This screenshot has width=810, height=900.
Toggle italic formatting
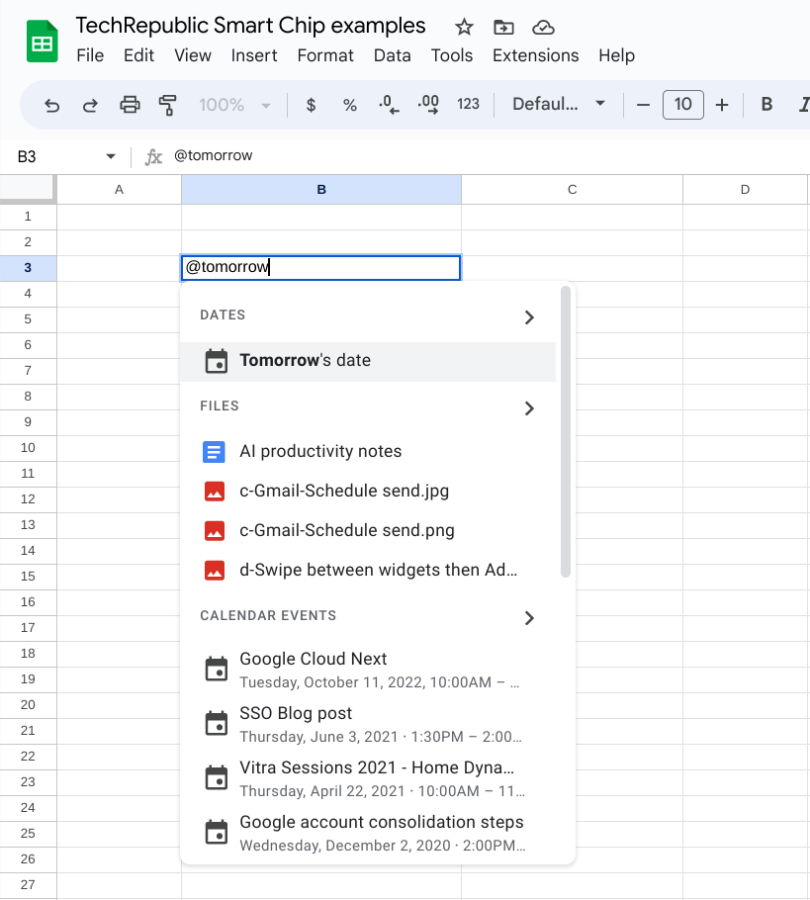tap(801, 103)
